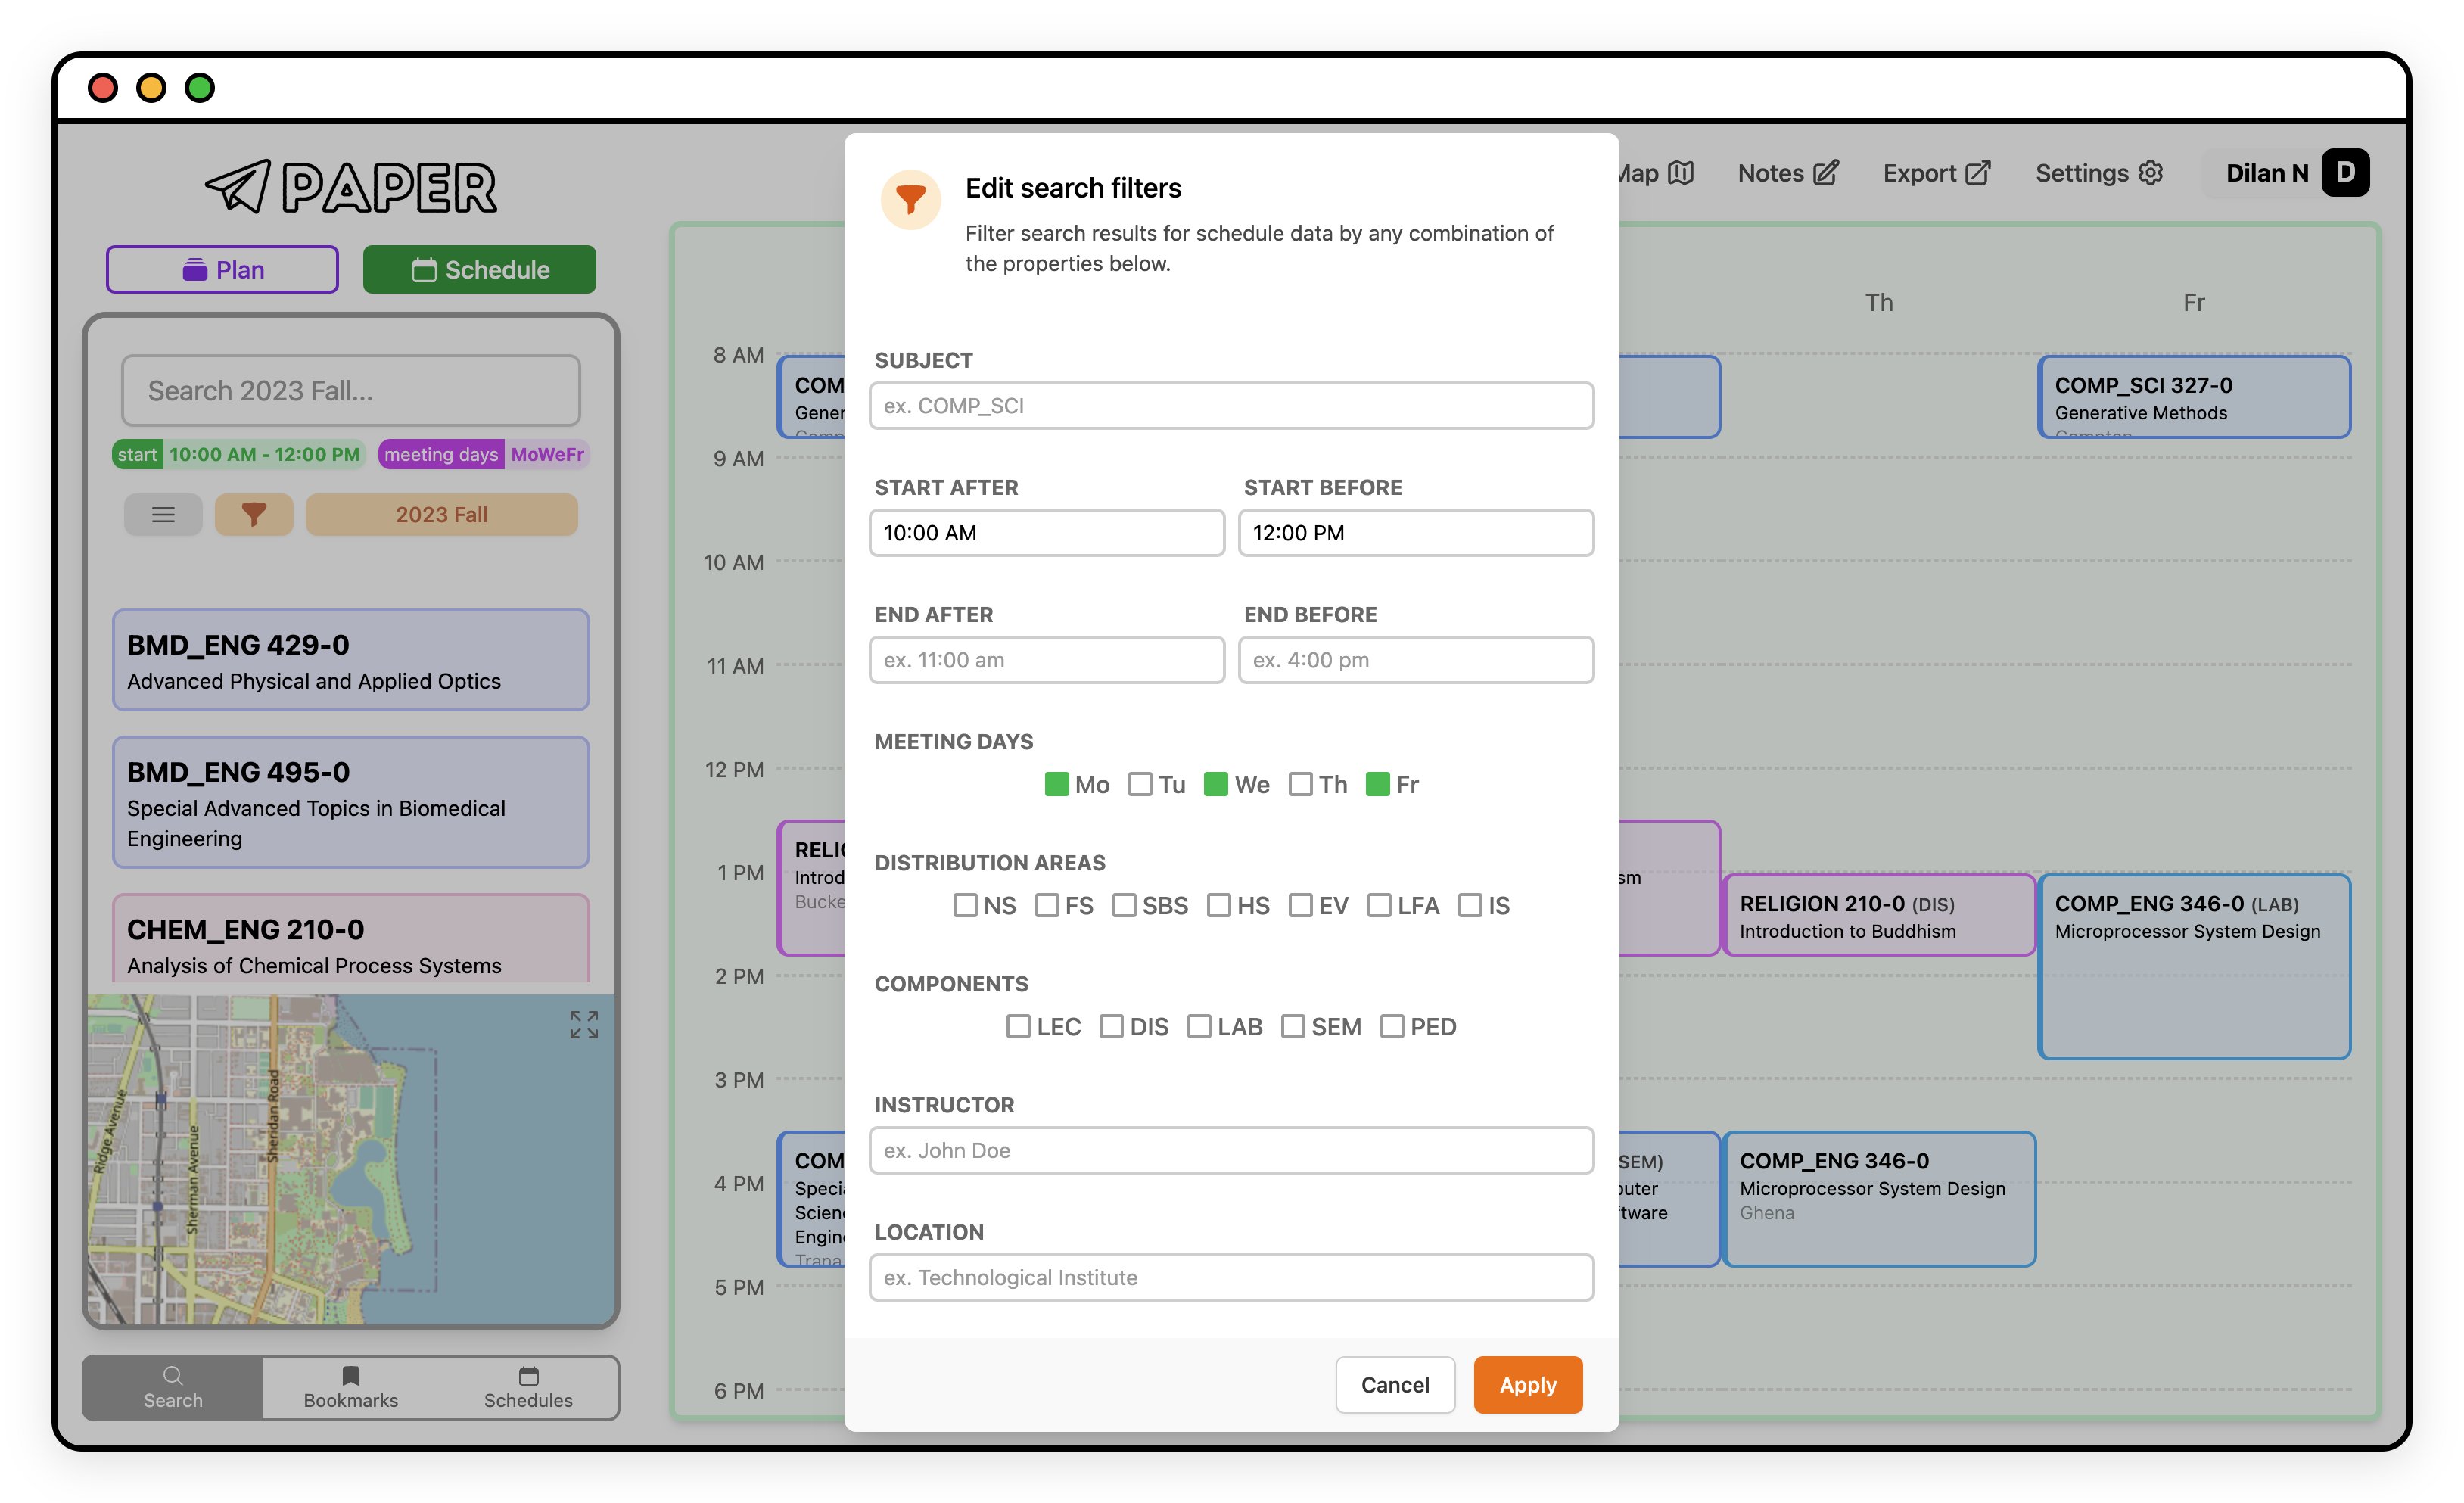Check the LEC component
This screenshot has width=2464, height=1503.
pos(1018,1026)
